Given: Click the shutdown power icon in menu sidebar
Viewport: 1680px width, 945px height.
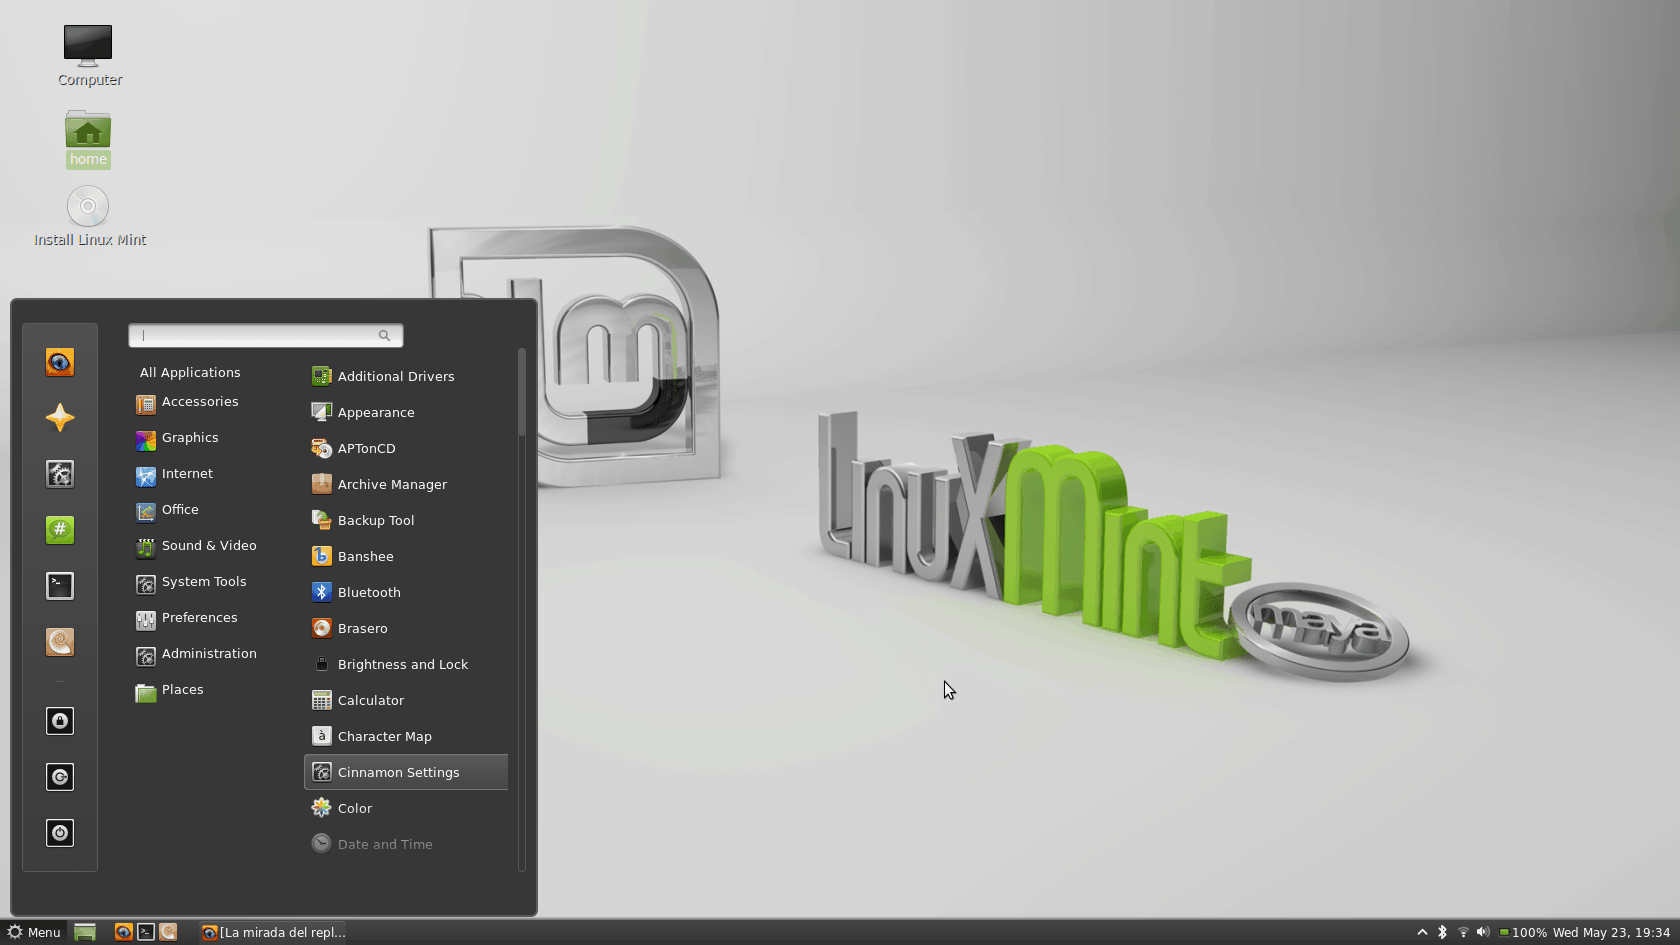Looking at the screenshot, I should click(x=60, y=833).
